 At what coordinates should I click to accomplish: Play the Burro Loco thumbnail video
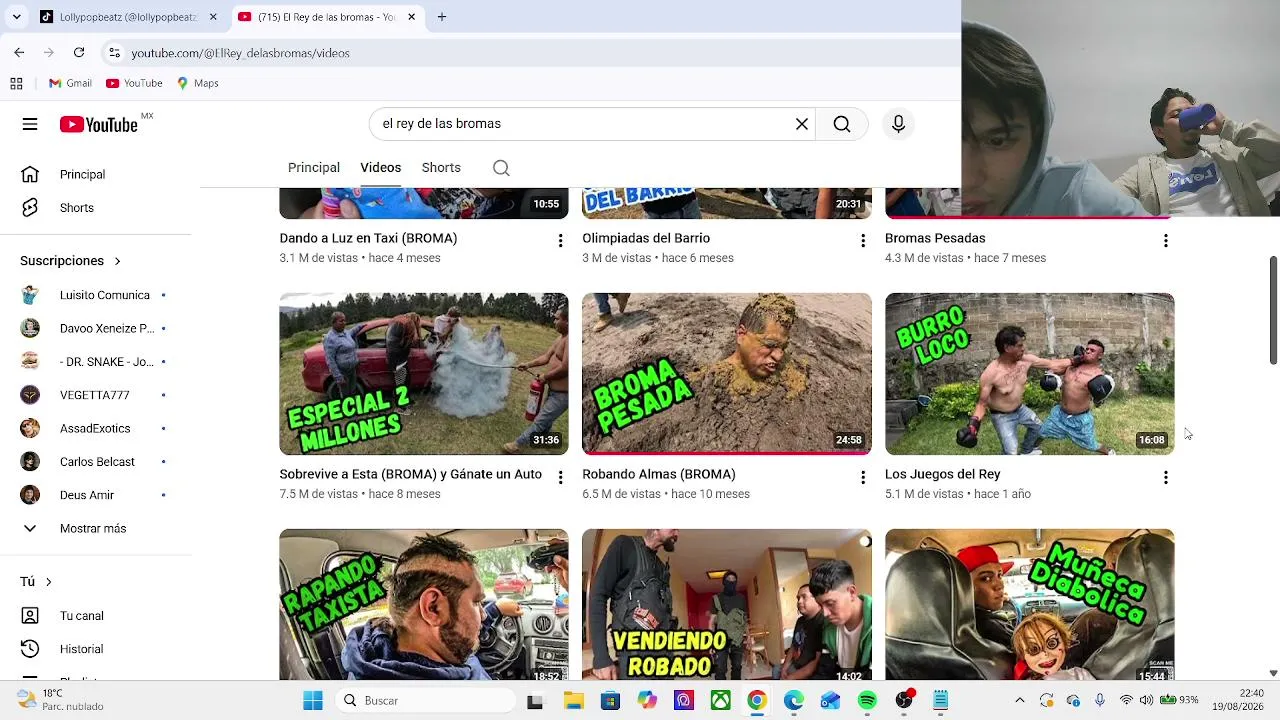click(x=1030, y=374)
